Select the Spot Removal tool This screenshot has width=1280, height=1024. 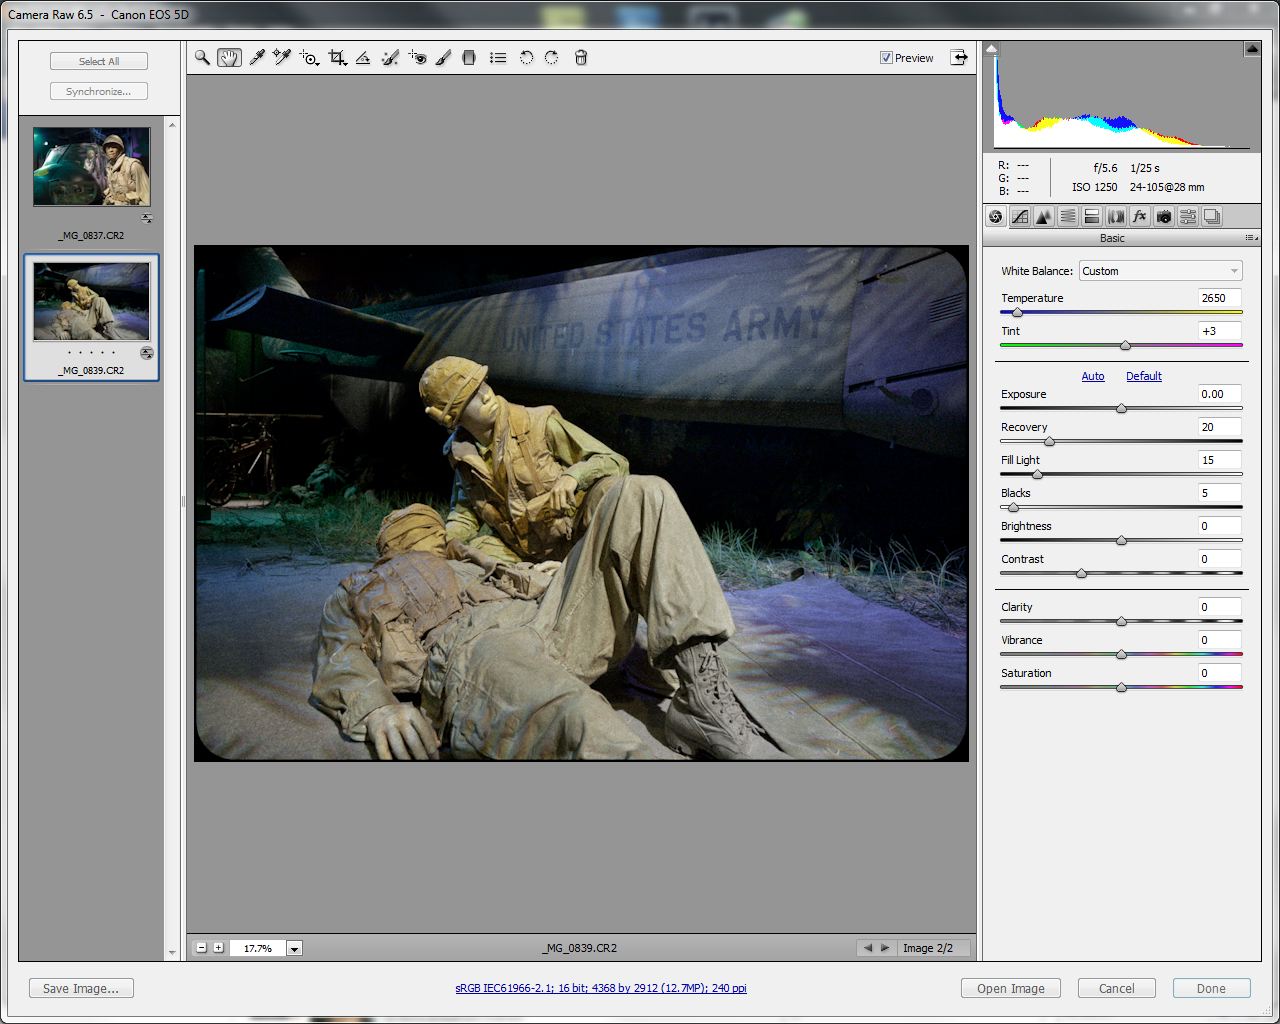click(x=390, y=58)
